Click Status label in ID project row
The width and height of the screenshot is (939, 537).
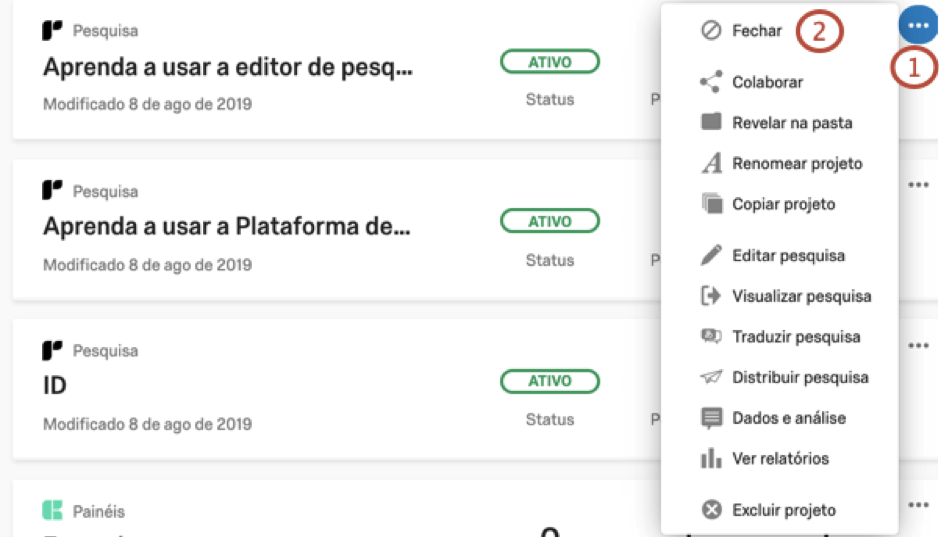550,420
